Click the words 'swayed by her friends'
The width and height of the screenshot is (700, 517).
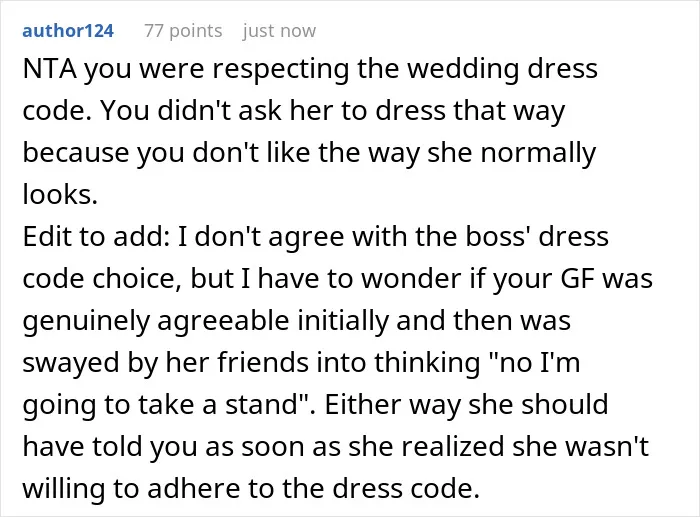[166, 362]
